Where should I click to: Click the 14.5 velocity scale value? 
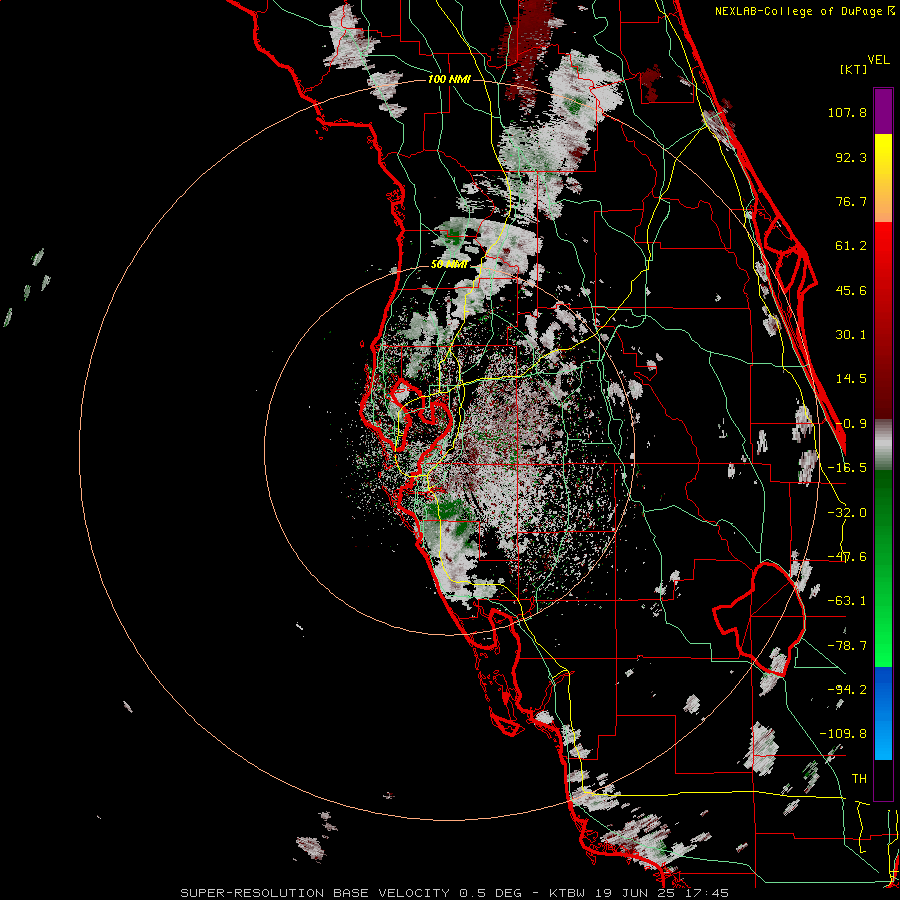[x=851, y=379]
